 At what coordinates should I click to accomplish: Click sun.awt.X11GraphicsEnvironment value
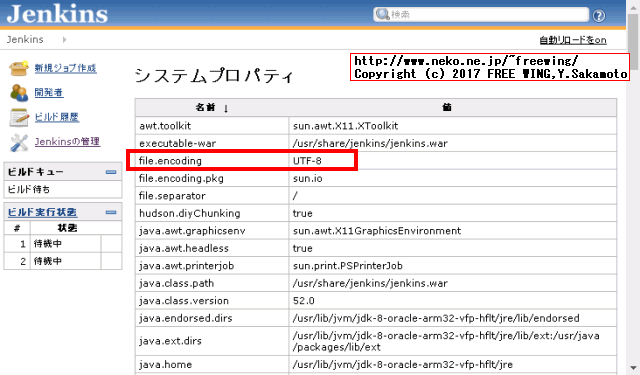click(x=377, y=231)
